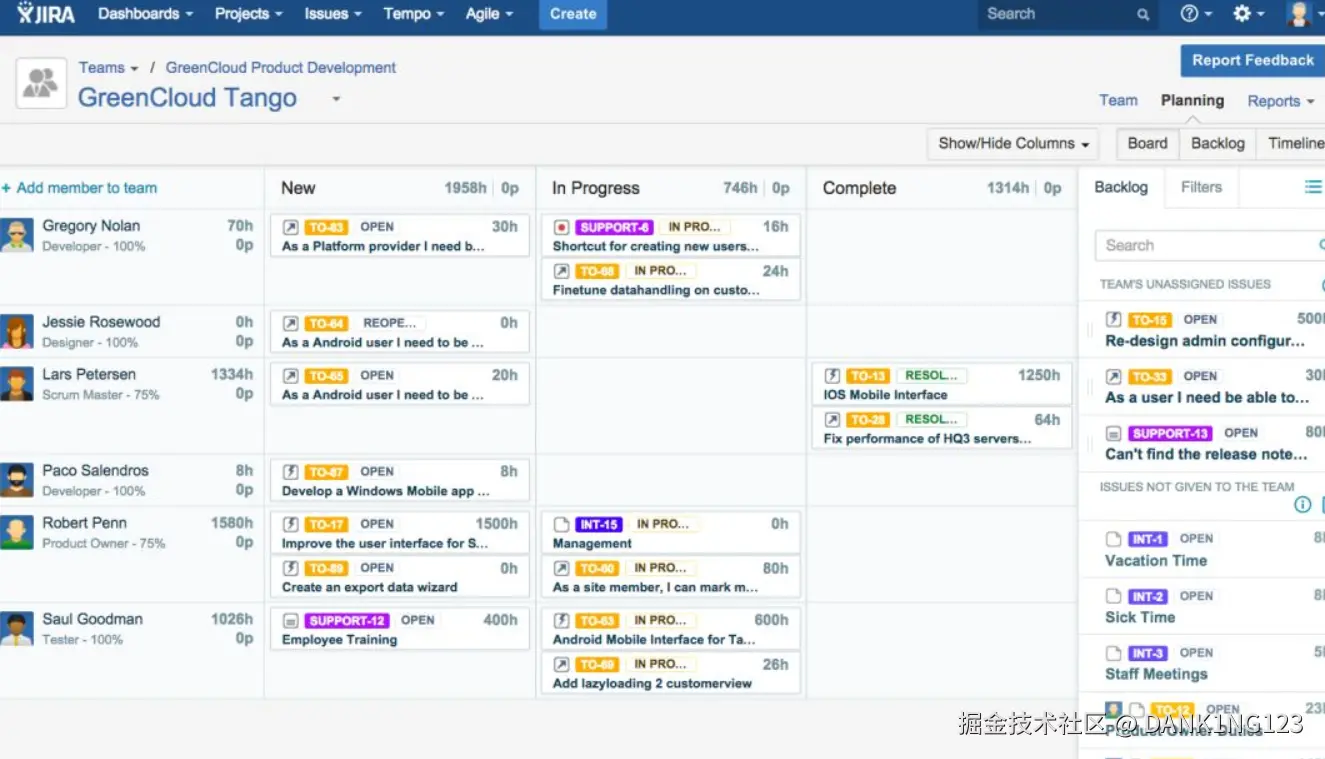
Task: Select the Timeline view
Action: tap(1293, 143)
